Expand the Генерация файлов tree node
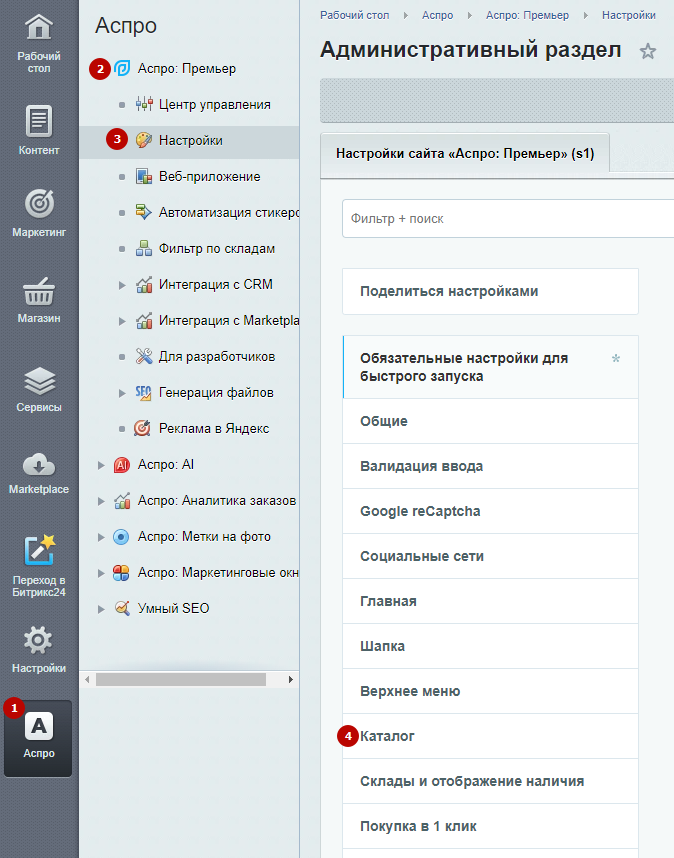 click(122, 393)
